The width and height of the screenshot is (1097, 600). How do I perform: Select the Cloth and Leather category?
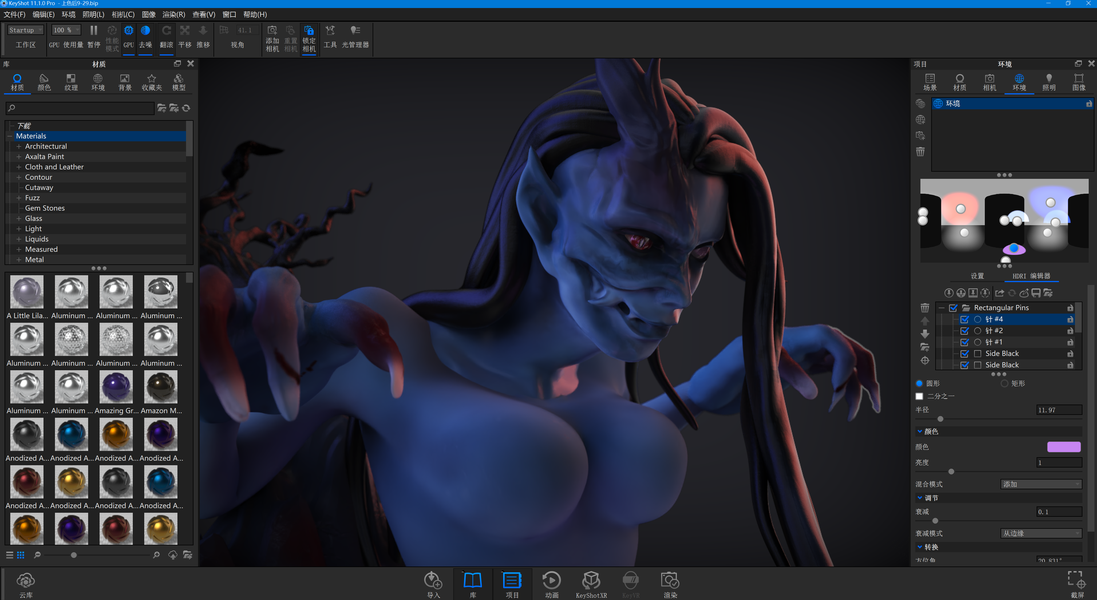coord(55,167)
